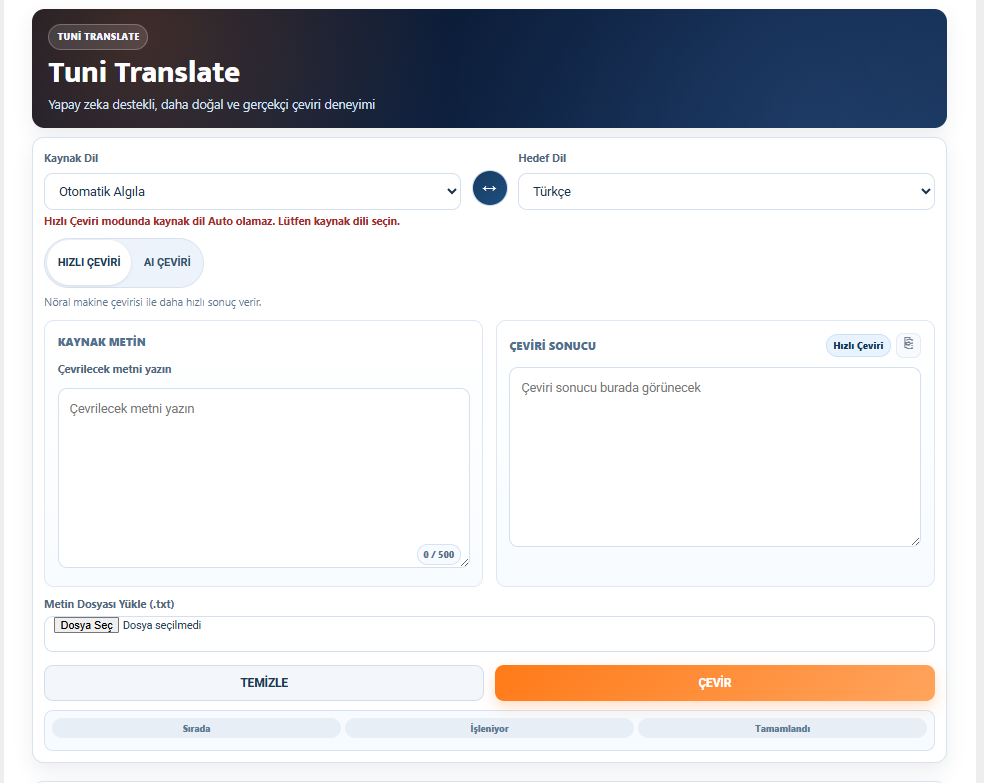The width and height of the screenshot is (984, 783).
Task: Switch to AI ÇEVİRİ mode
Action: coord(167,262)
